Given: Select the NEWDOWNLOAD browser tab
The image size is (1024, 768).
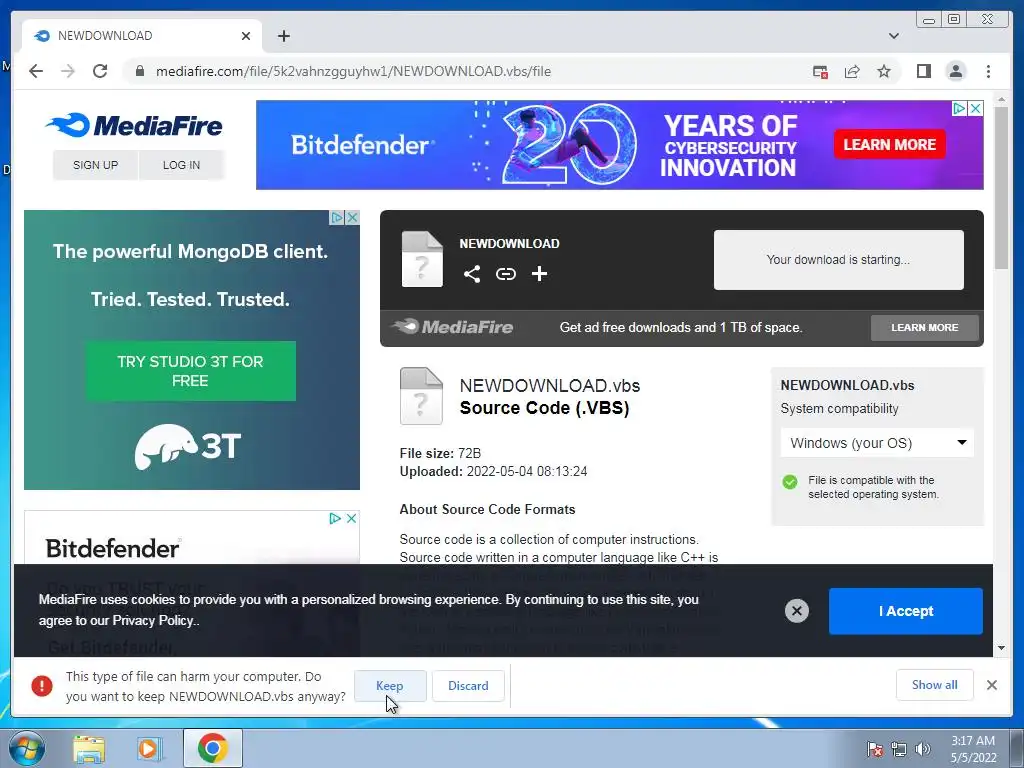Looking at the screenshot, I should (x=142, y=36).
